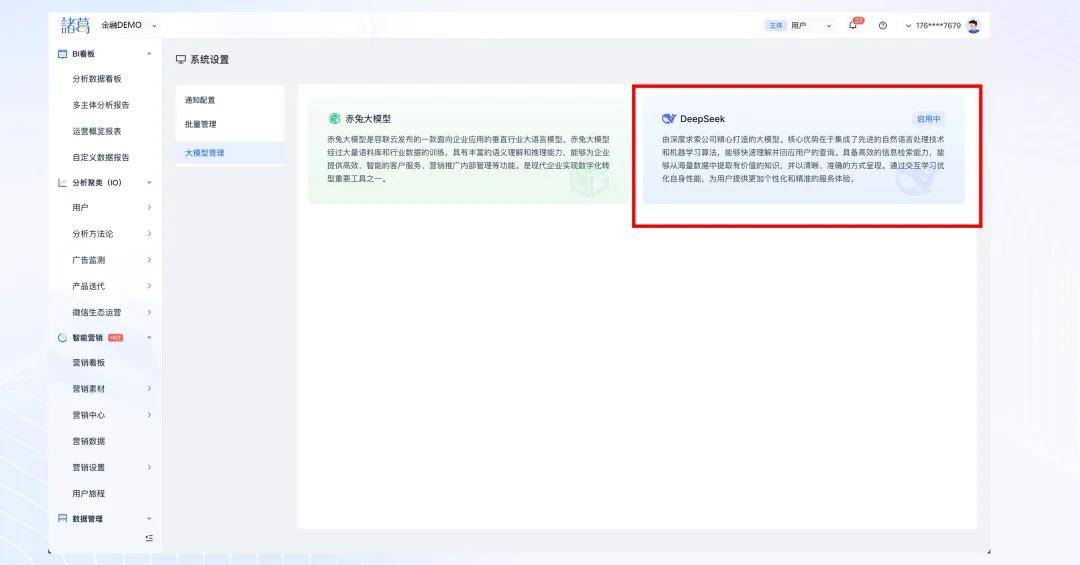
Task: Select the DeepSeek model card title
Action: 702,119
